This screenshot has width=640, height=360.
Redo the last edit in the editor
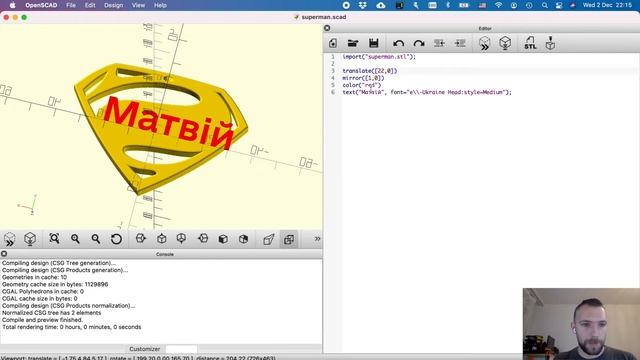(x=419, y=43)
